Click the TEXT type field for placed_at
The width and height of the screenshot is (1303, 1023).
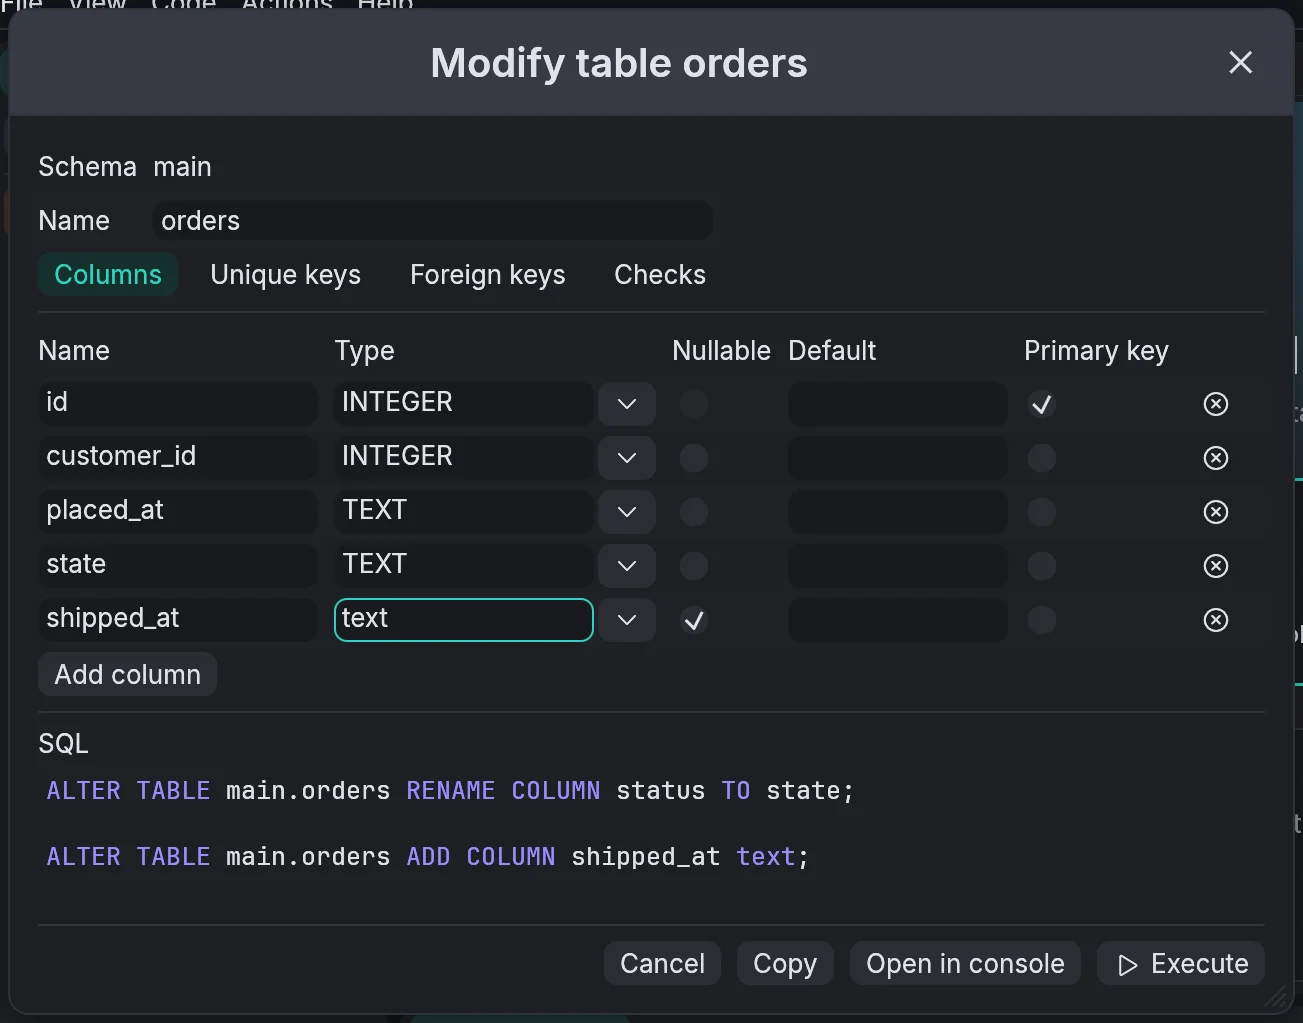click(x=464, y=511)
